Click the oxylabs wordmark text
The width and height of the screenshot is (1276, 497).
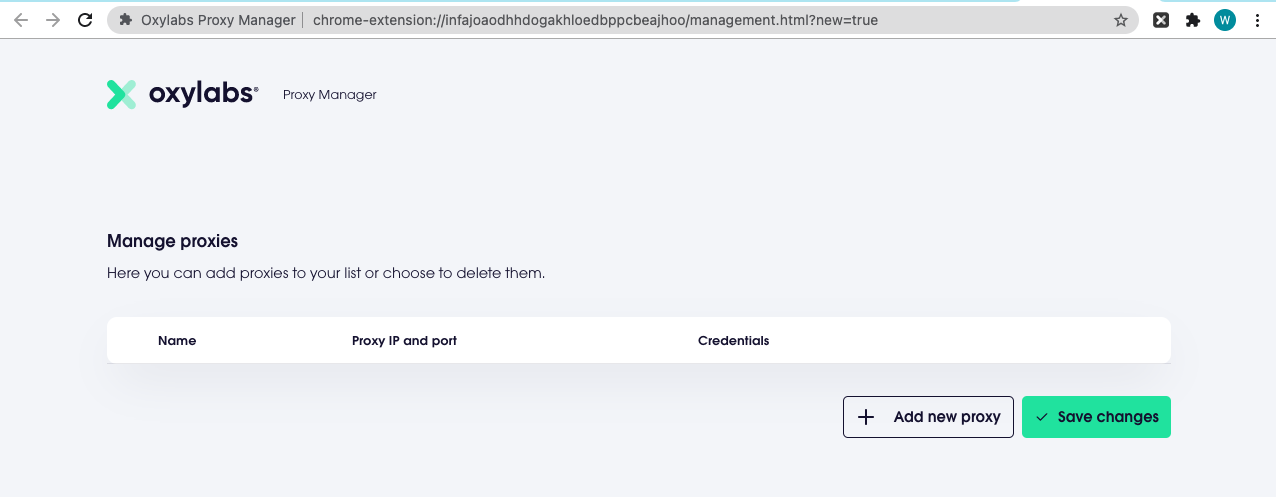click(203, 94)
